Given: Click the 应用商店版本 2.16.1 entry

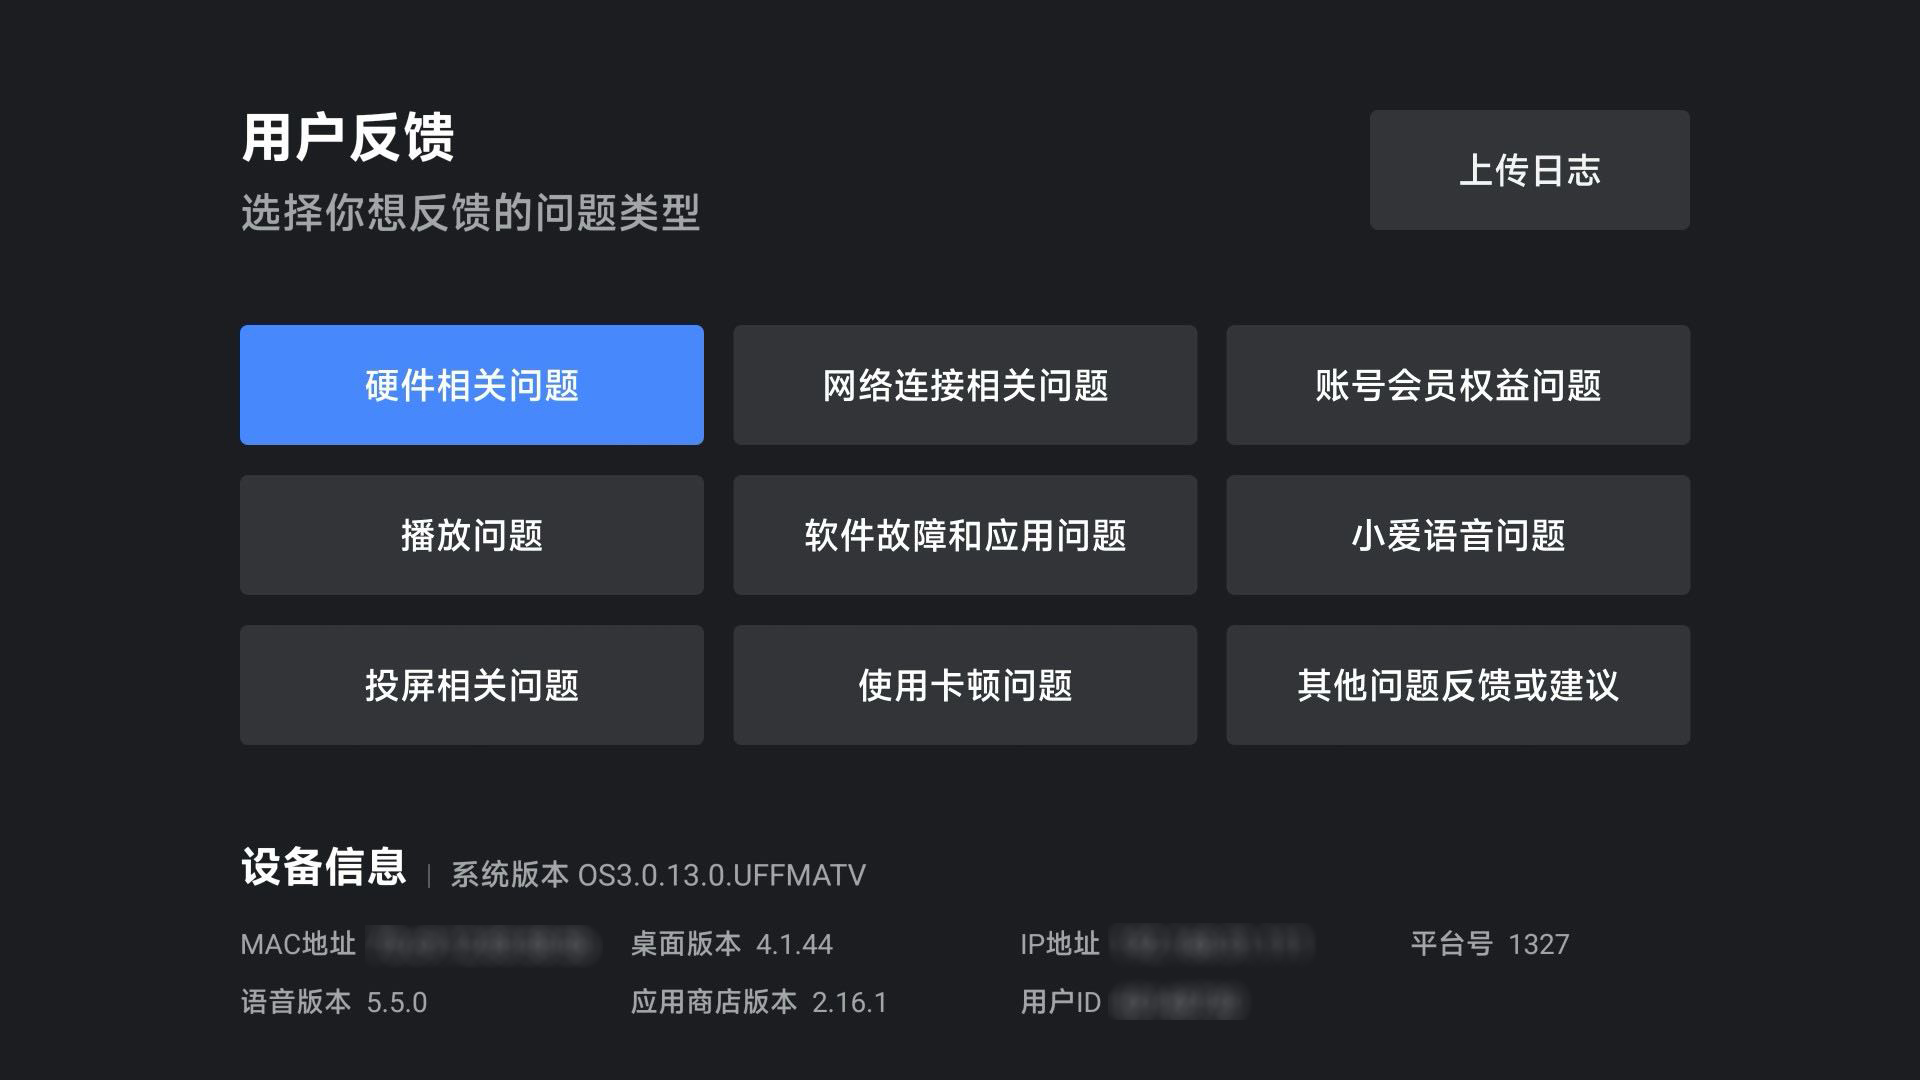Looking at the screenshot, I should [758, 1002].
